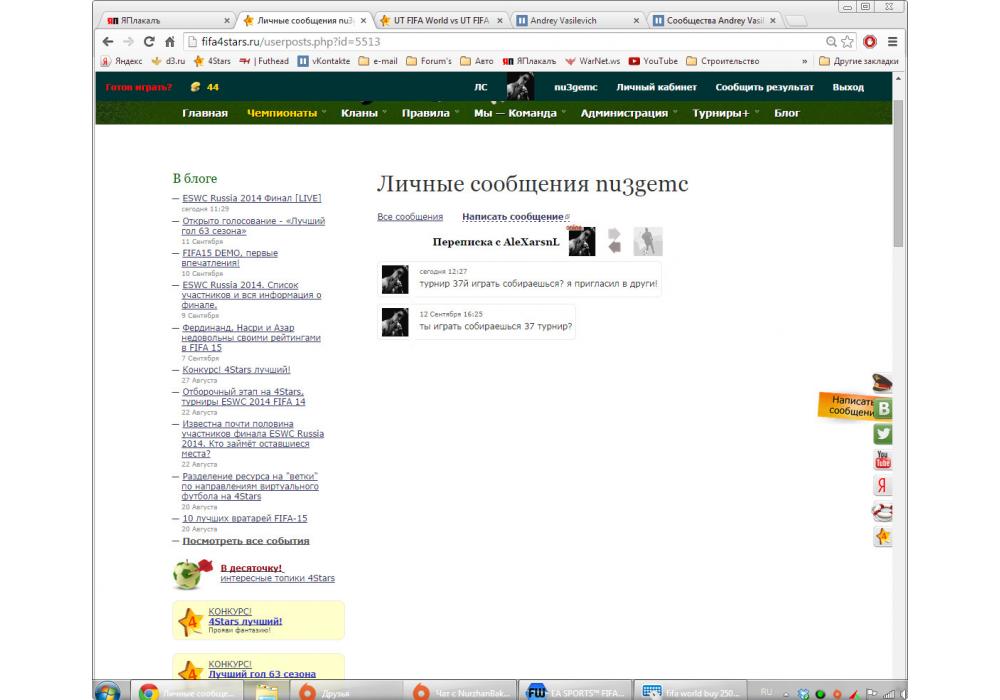Open the Chrome menu hamburger icon
The image size is (1000, 700).
point(892,42)
